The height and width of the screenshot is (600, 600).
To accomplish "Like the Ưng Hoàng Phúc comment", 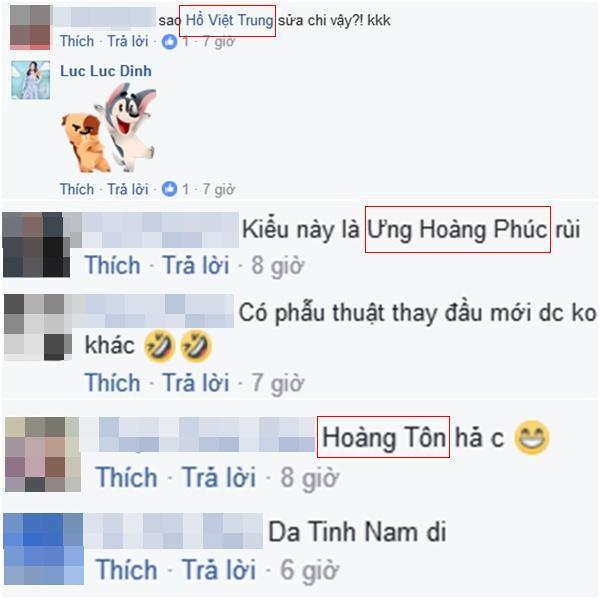I will (x=112, y=265).
